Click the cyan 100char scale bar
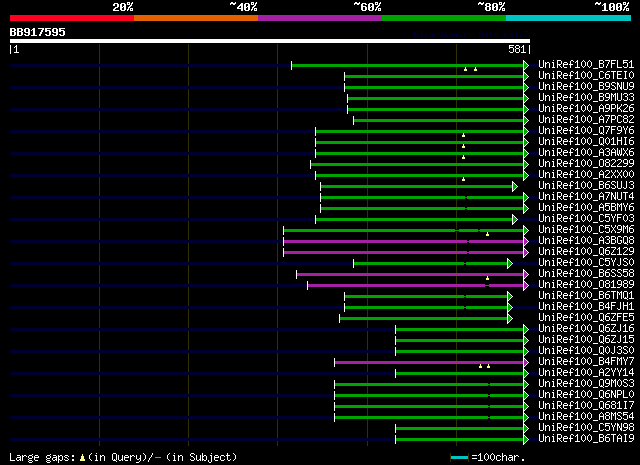 459,458
